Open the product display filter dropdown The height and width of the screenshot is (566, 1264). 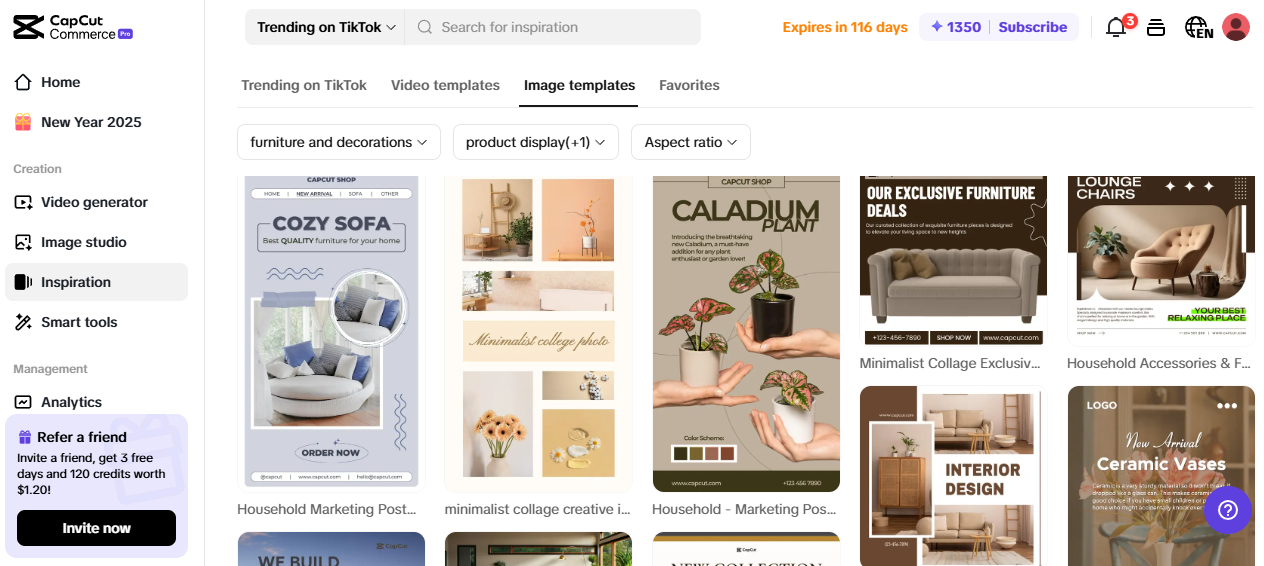coord(536,142)
